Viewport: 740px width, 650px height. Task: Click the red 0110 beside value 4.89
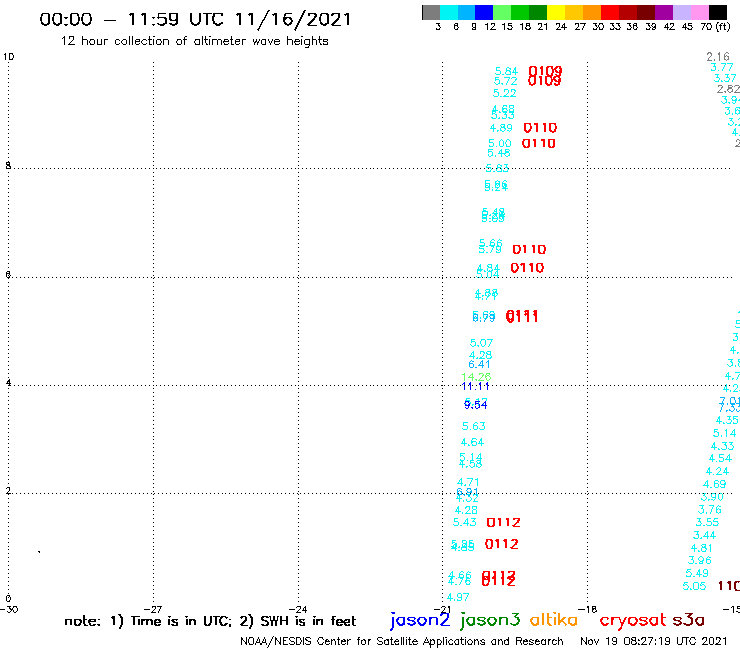click(x=540, y=128)
